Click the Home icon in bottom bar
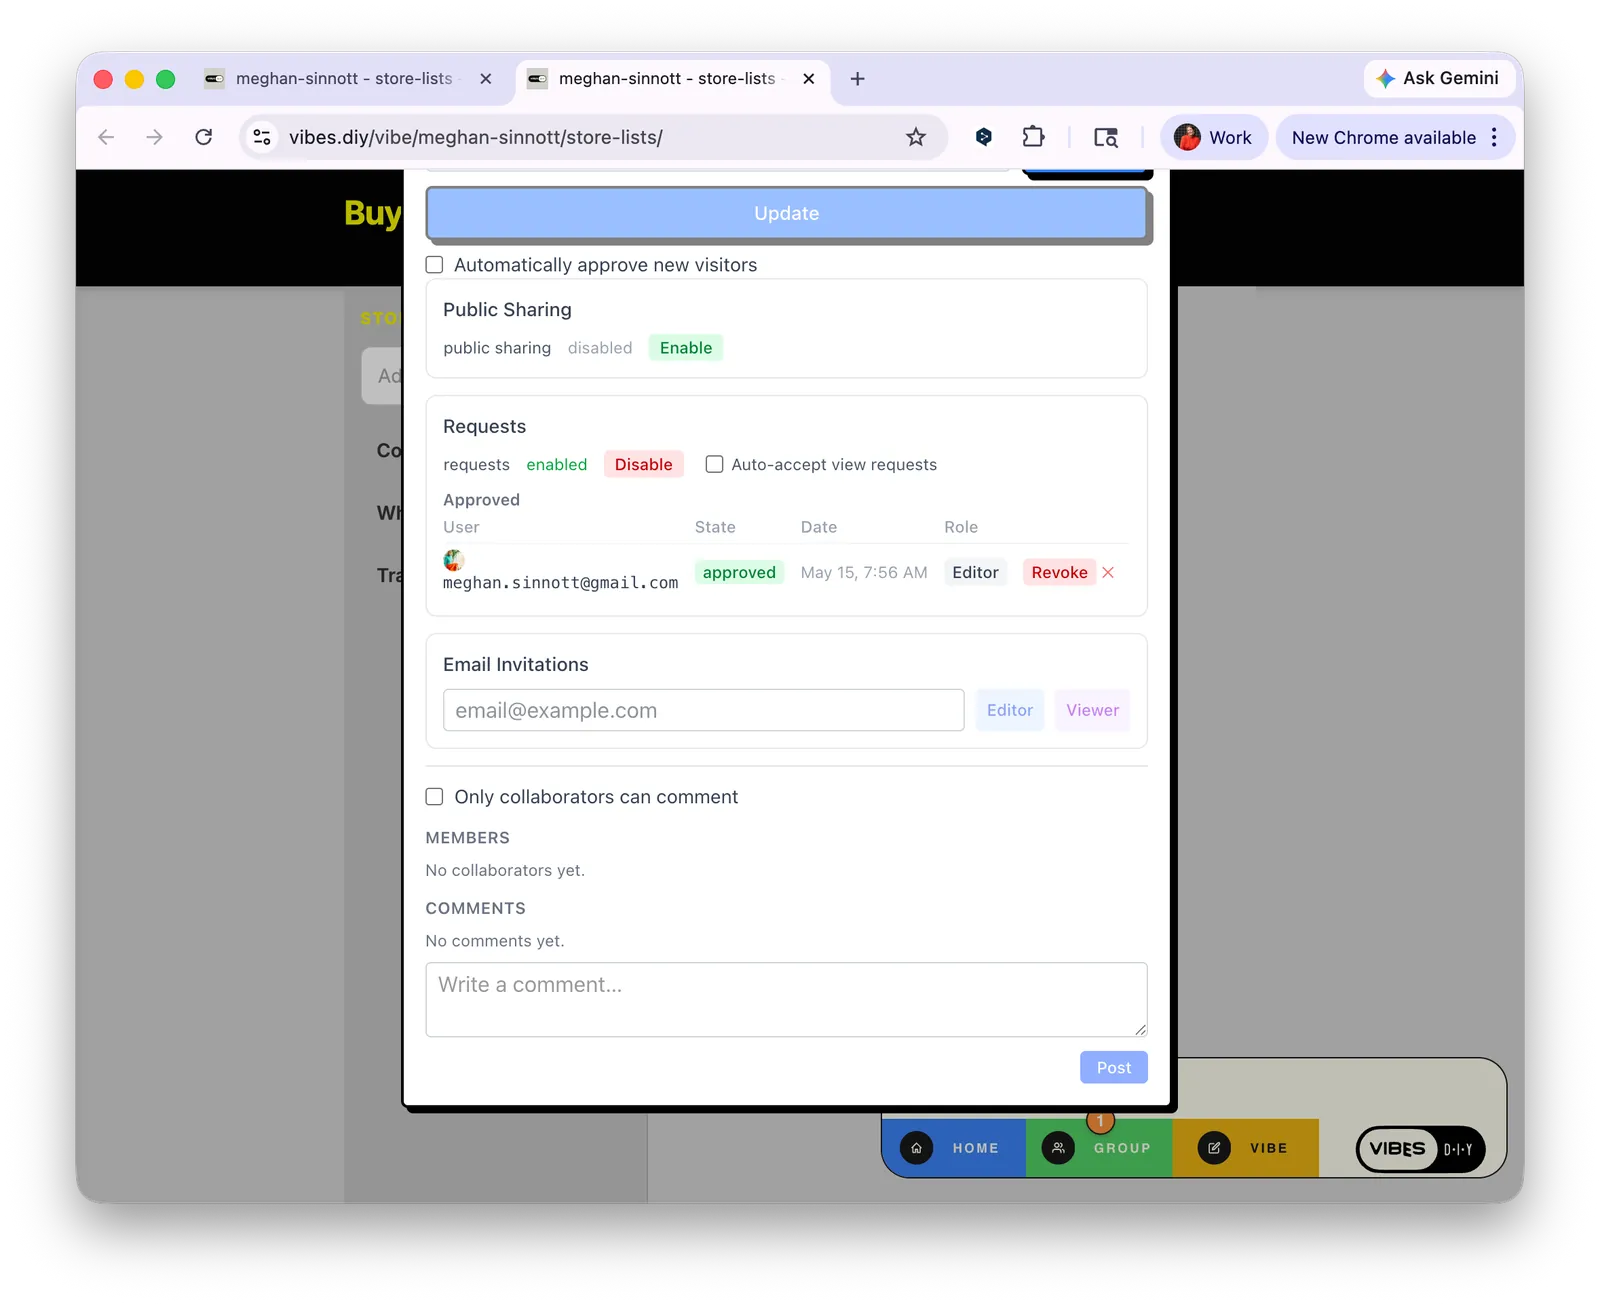This screenshot has width=1600, height=1304. tap(916, 1148)
